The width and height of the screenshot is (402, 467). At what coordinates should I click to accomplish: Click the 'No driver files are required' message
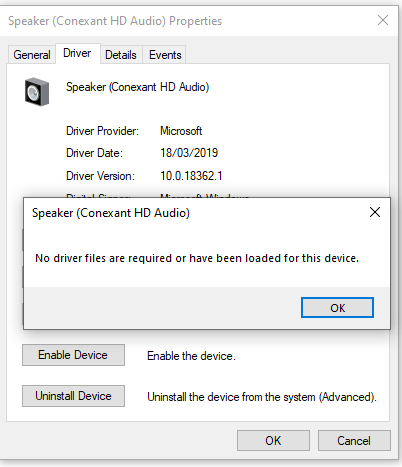click(x=197, y=258)
